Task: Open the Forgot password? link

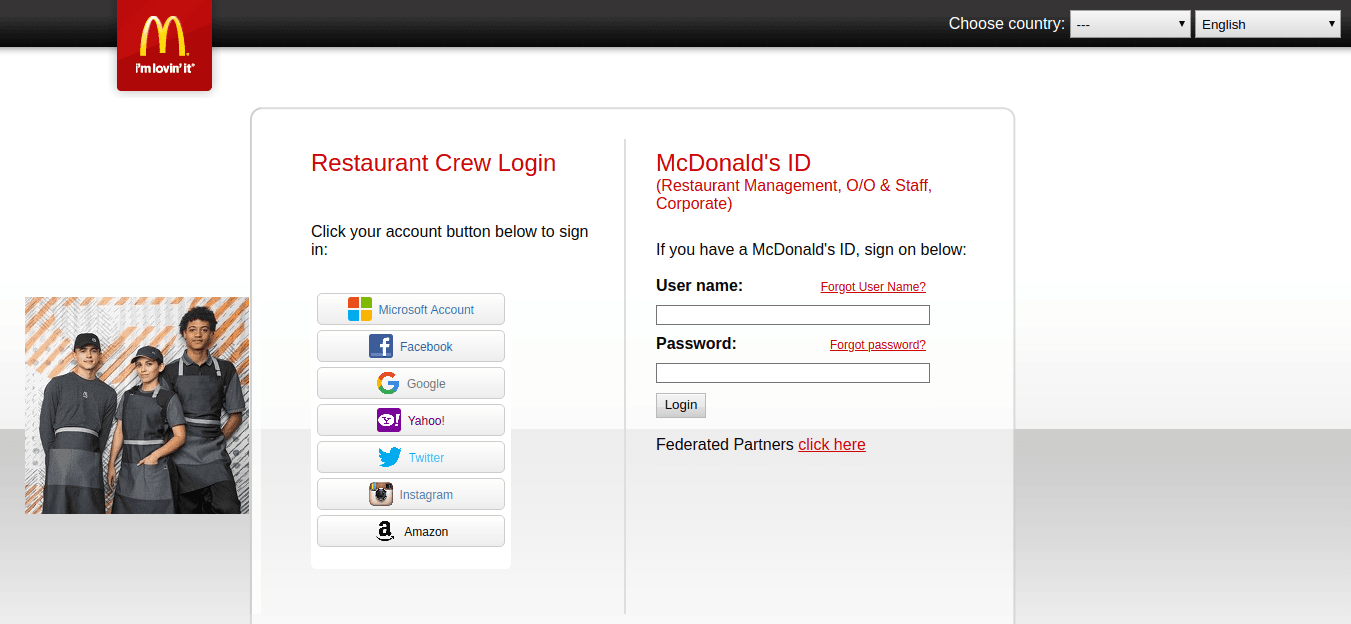Action: coord(878,345)
